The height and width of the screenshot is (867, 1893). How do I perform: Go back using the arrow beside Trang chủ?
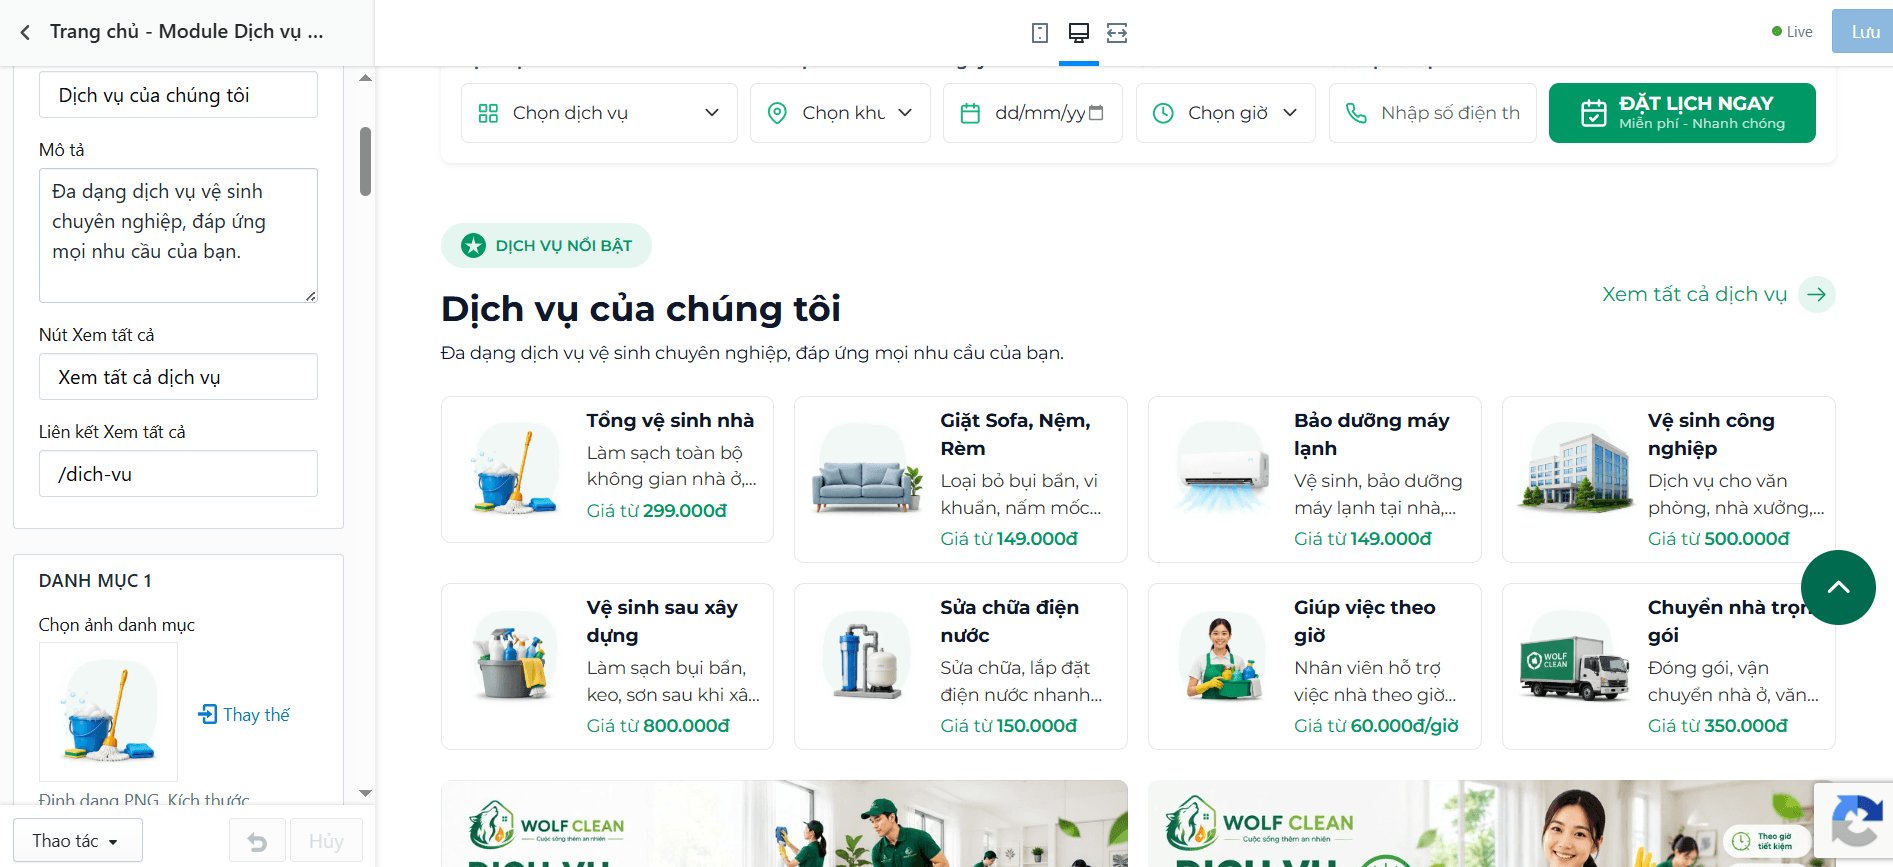pyautogui.click(x=25, y=32)
